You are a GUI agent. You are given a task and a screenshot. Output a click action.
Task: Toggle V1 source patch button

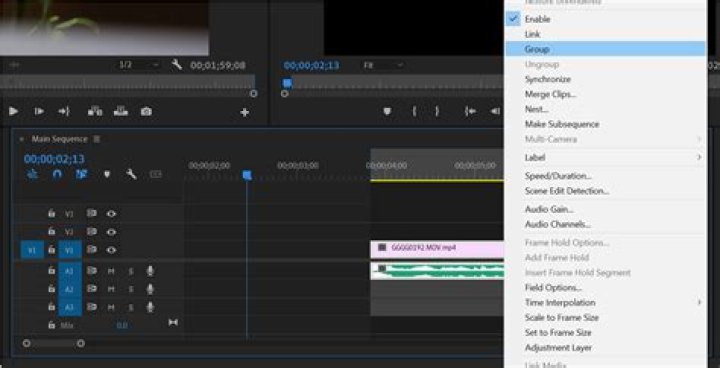(32, 250)
